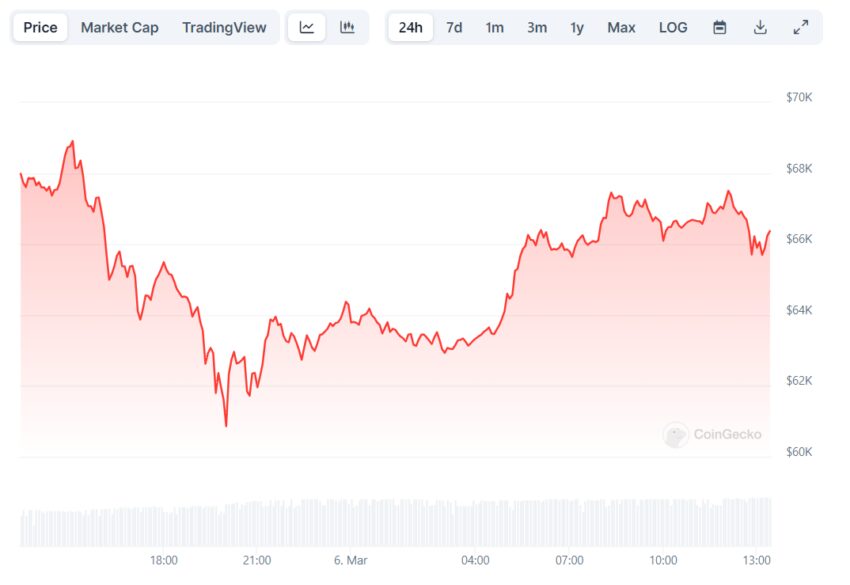Display Max time range
The height and width of the screenshot is (585, 850).
[621, 27]
